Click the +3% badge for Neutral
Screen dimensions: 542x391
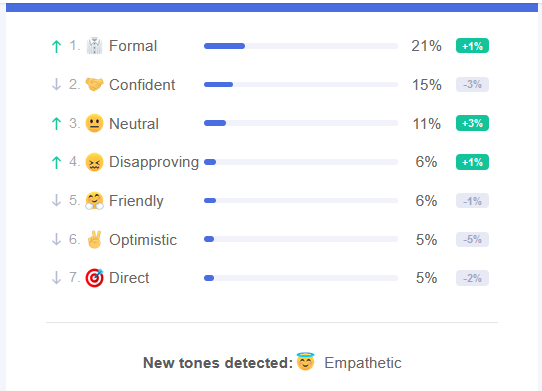[472, 123]
